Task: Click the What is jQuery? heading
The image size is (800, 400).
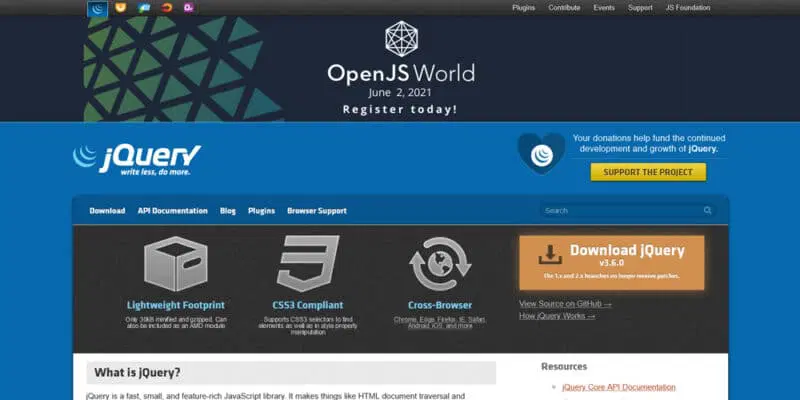Action: [137, 372]
